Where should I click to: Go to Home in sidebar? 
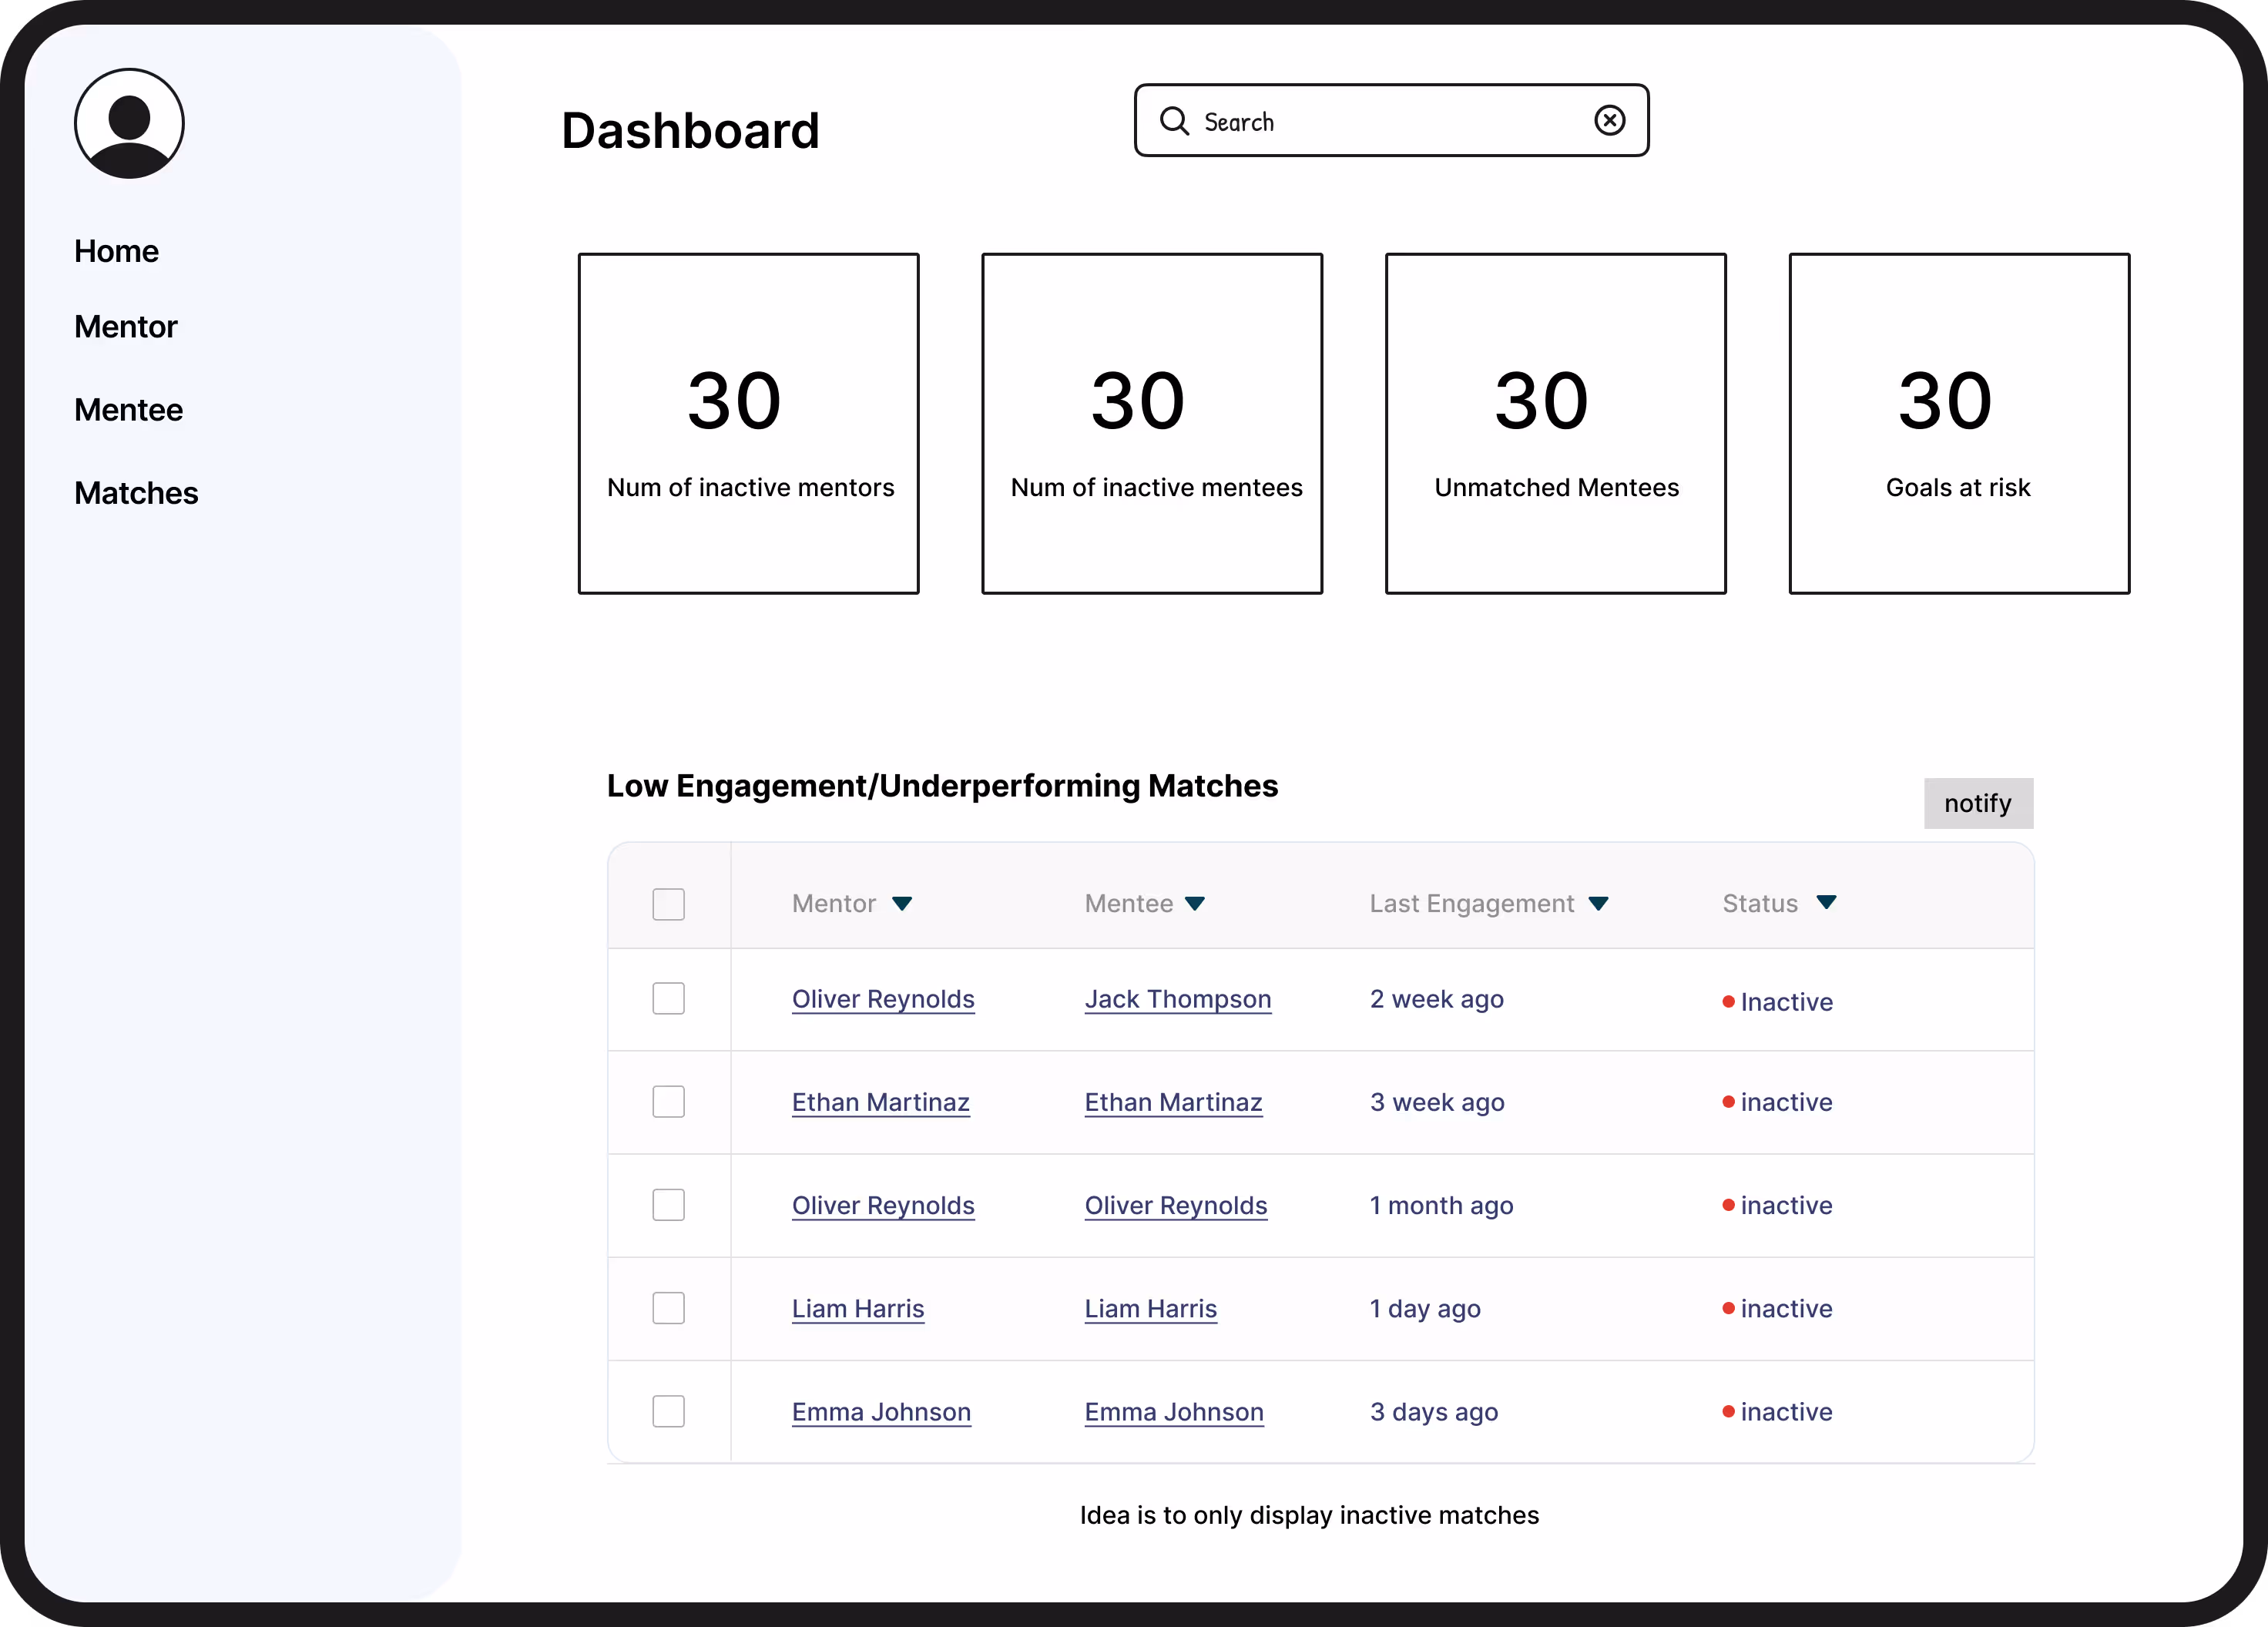pos(116,251)
